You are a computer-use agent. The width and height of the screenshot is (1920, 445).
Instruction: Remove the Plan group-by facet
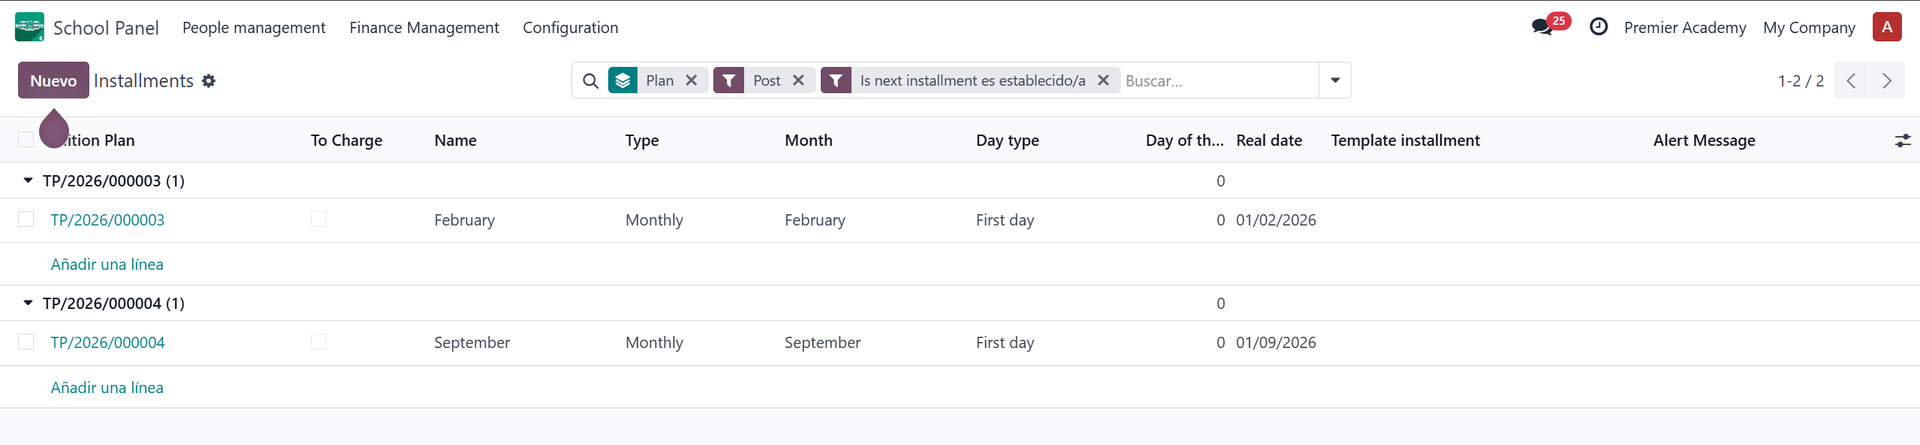coord(691,80)
